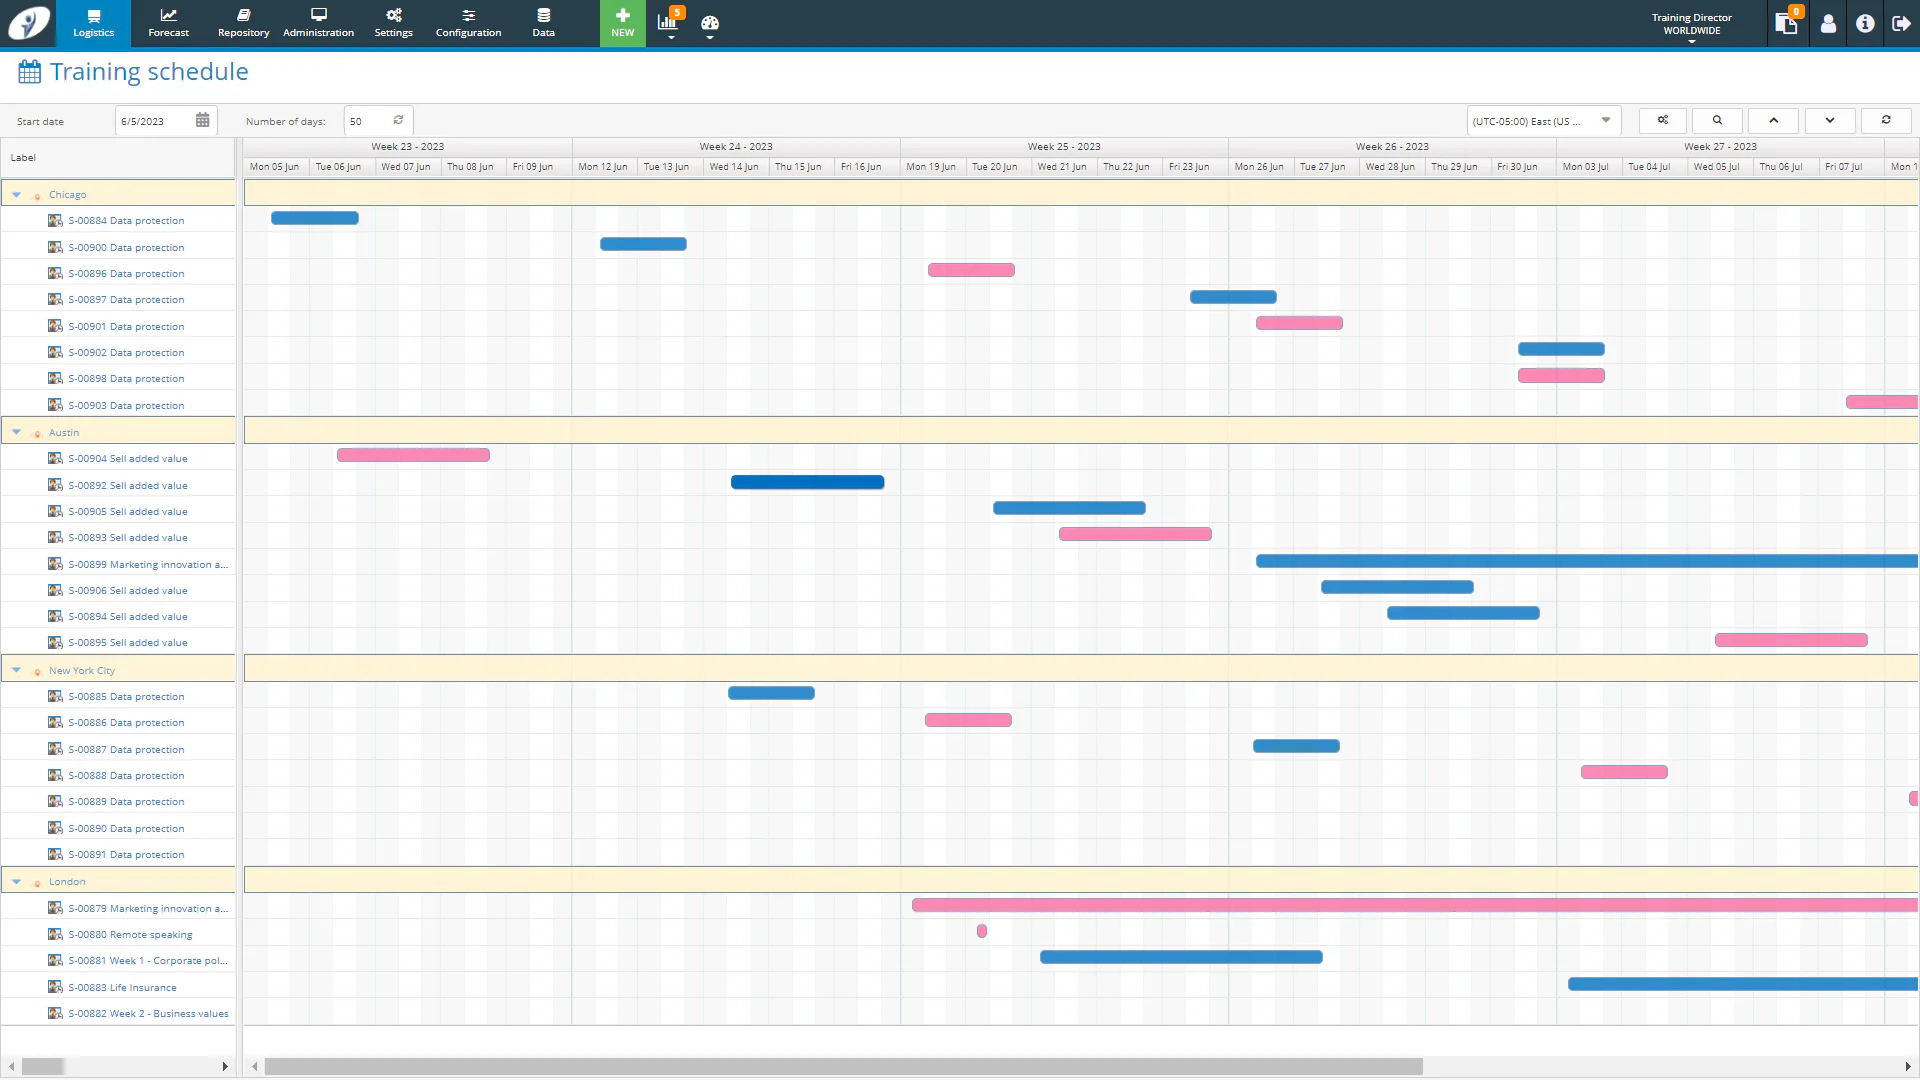Click the collapse all up-chevron button
This screenshot has height=1080, width=1920.
coord(1773,120)
